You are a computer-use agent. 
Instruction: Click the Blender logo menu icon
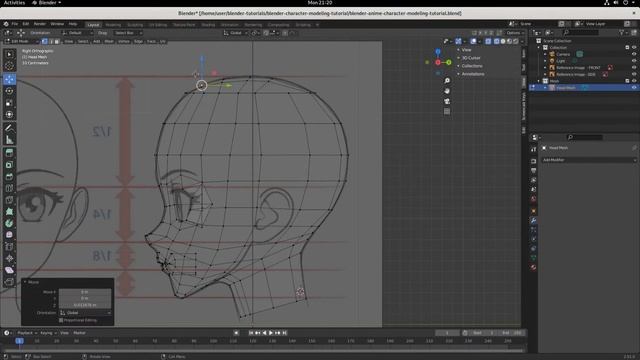6,24
